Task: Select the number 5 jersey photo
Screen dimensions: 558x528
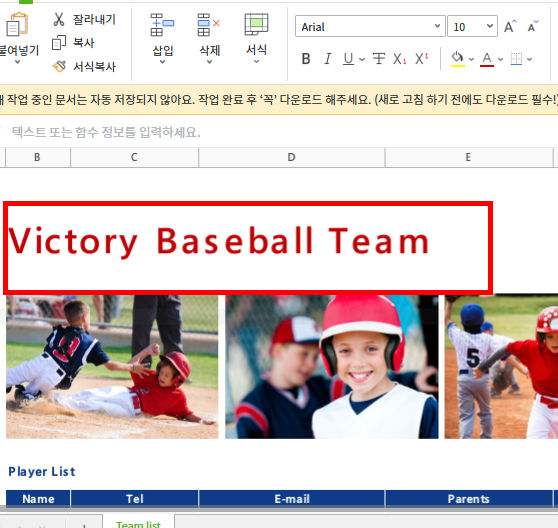Action: (x=501, y=367)
